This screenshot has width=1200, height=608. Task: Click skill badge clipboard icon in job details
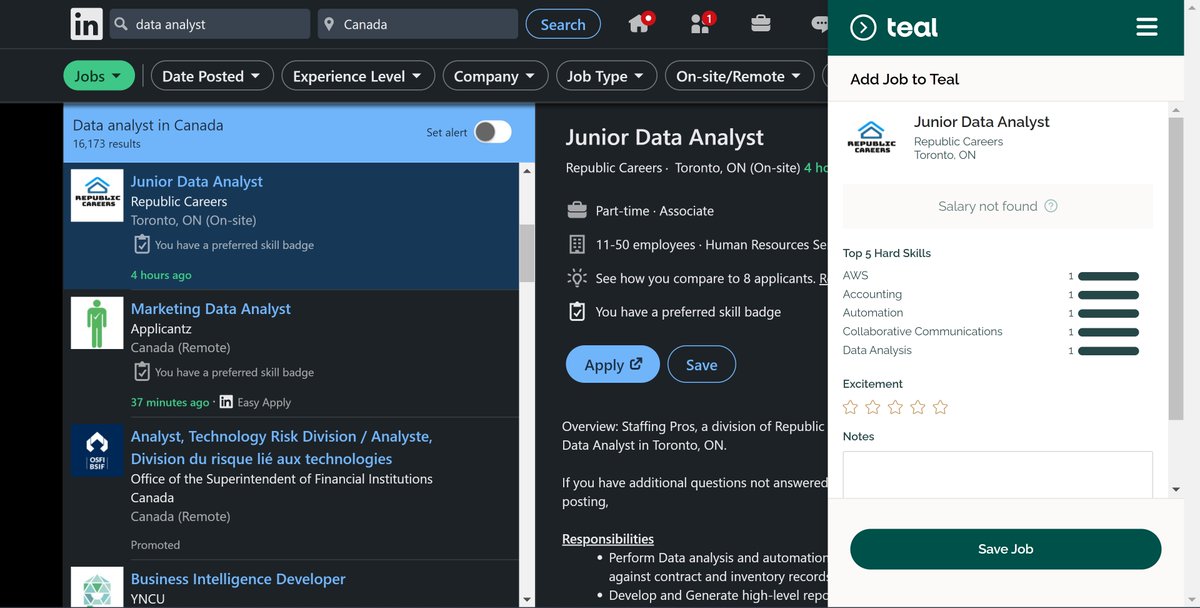pos(577,311)
